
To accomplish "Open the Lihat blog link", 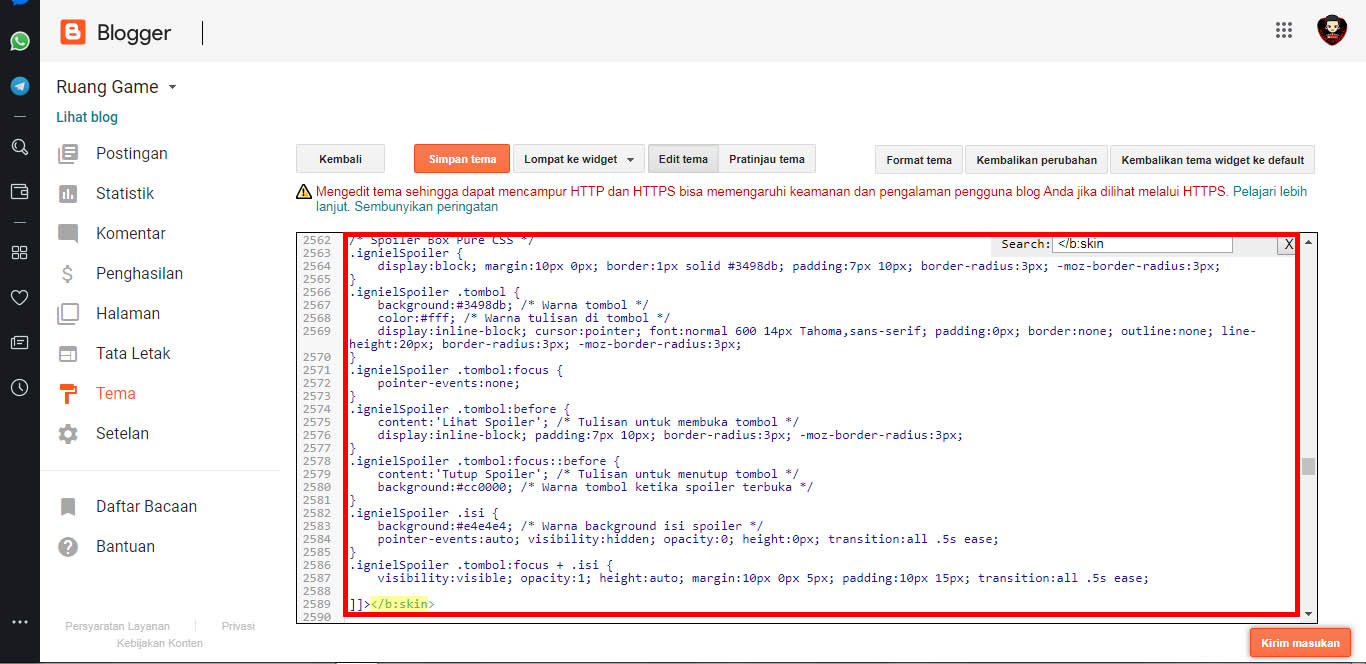I will coord(87,117).
